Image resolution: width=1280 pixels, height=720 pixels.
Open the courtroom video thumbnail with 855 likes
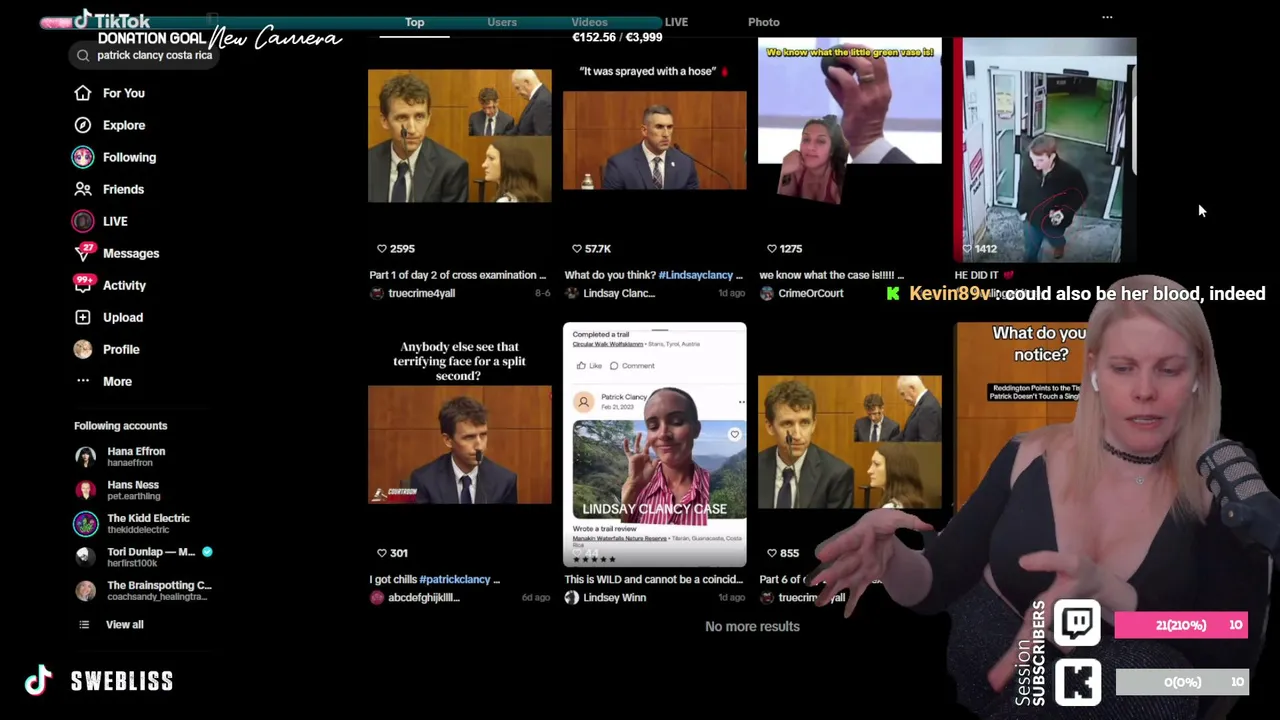[850, 443]
